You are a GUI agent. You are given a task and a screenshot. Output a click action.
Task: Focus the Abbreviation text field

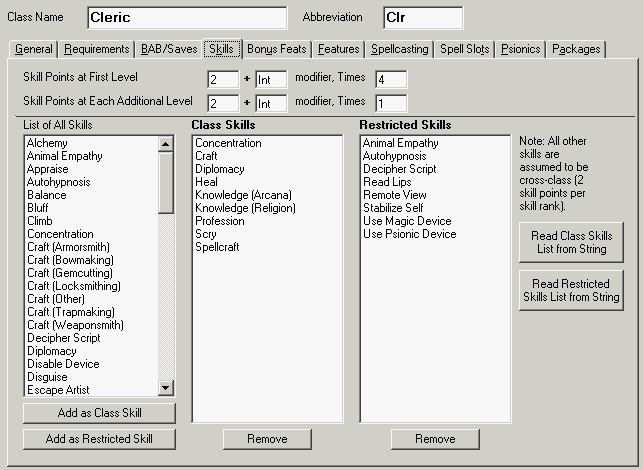coord(423,18)
